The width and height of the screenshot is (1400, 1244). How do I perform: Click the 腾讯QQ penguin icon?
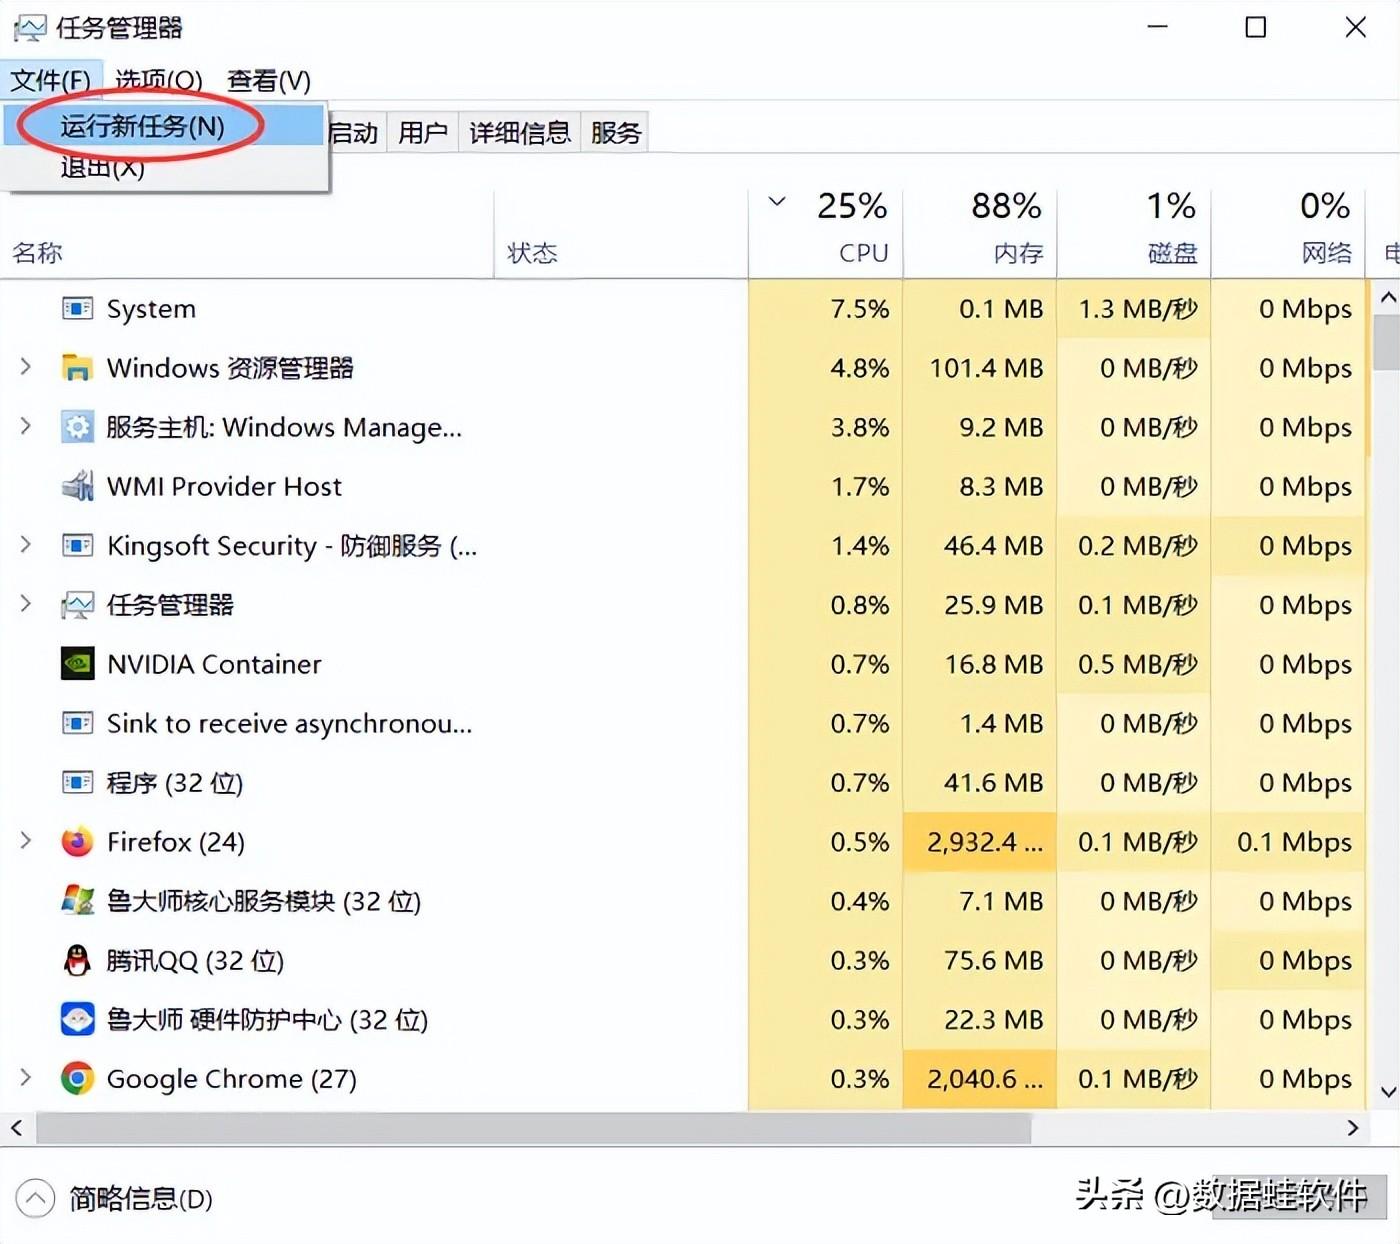pyautogui.click(x=77, y=960)
